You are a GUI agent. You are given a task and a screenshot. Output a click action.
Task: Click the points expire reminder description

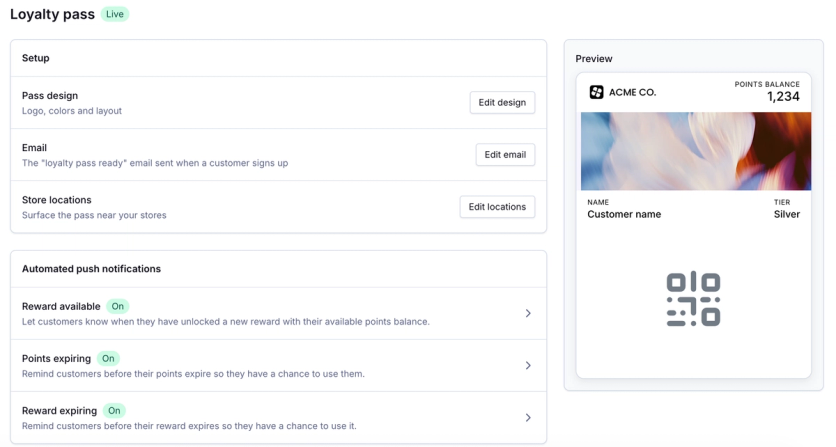pos(193,374)
